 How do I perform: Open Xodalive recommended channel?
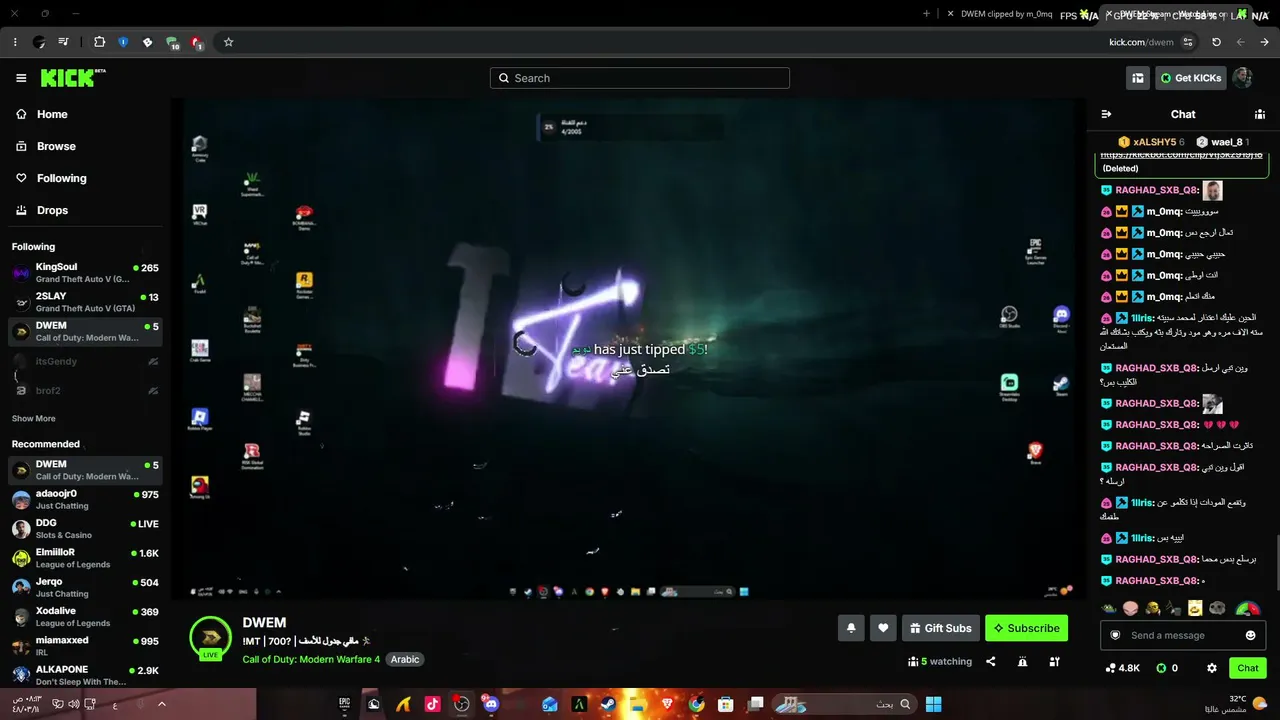(x=85, y=616)
